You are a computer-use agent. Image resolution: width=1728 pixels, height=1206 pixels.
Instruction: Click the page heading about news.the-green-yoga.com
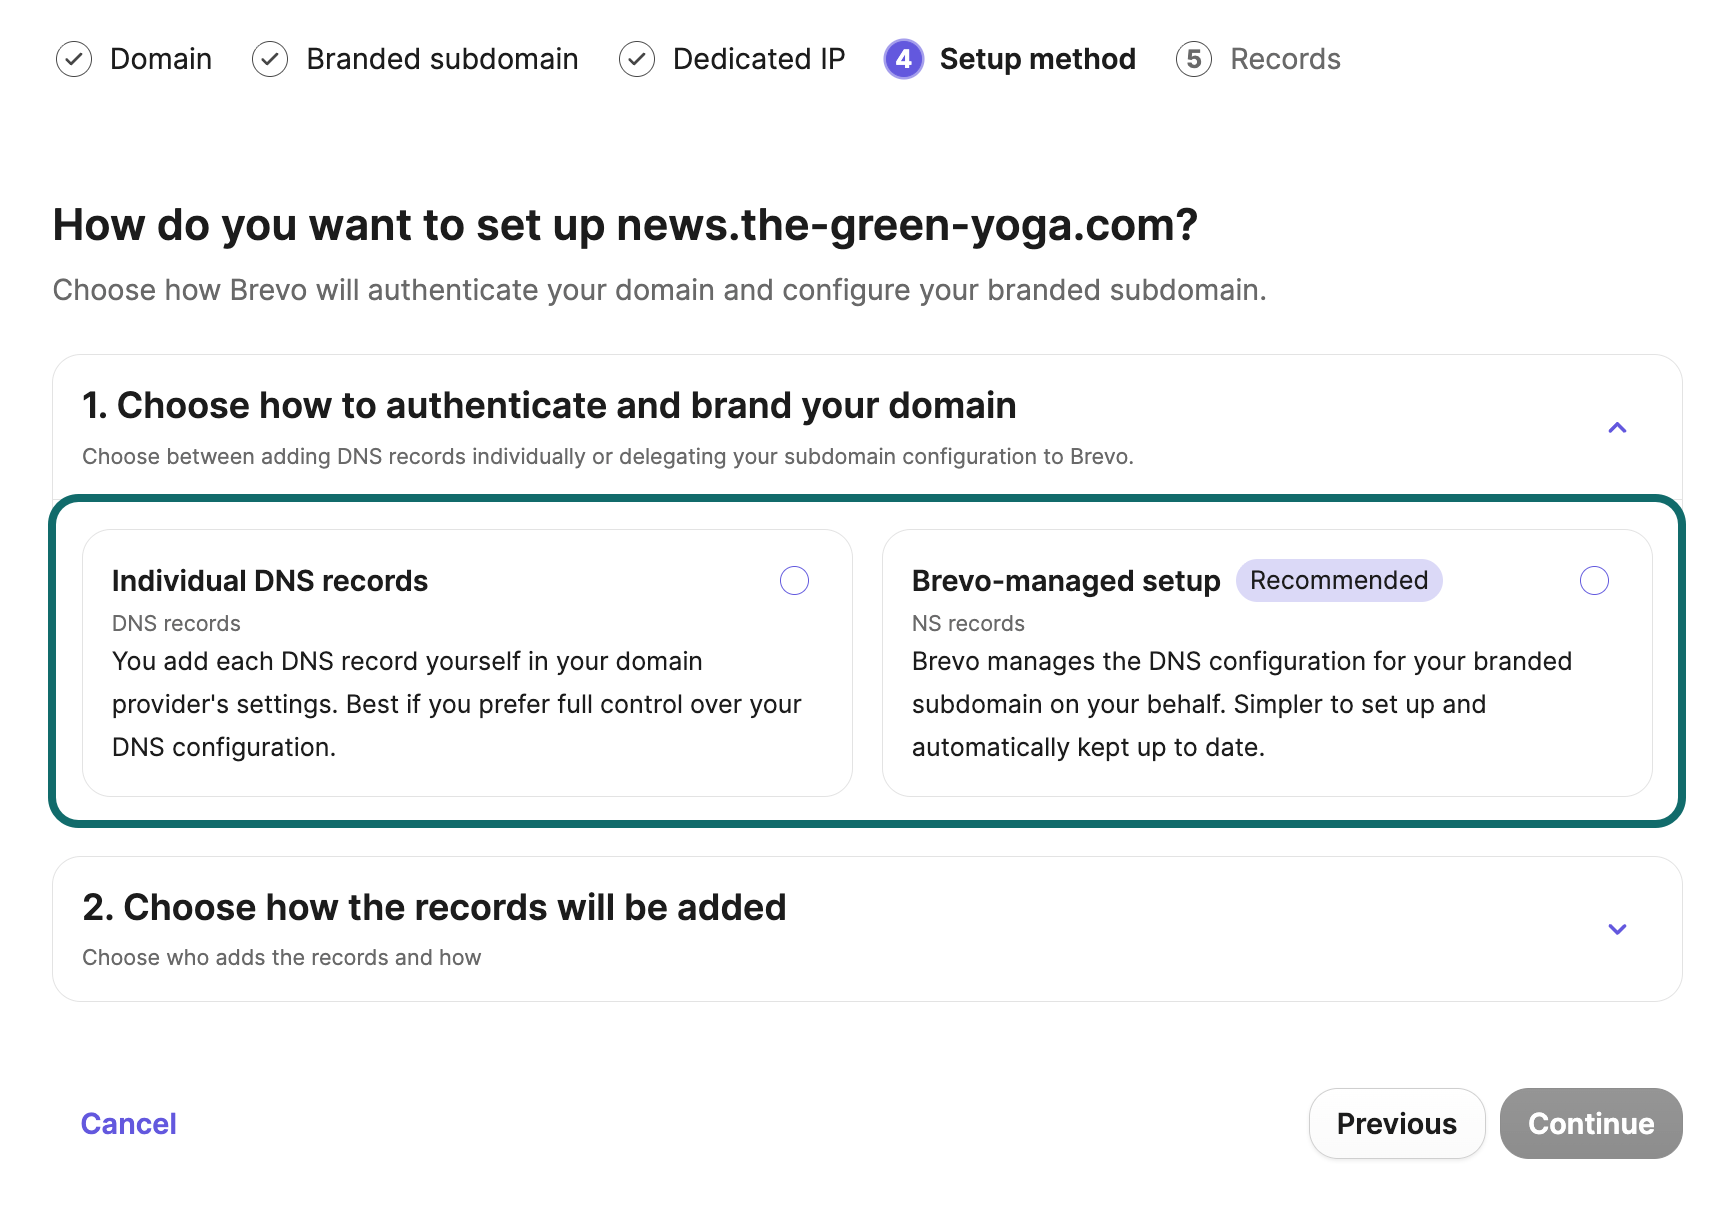[x=625, y=225]
